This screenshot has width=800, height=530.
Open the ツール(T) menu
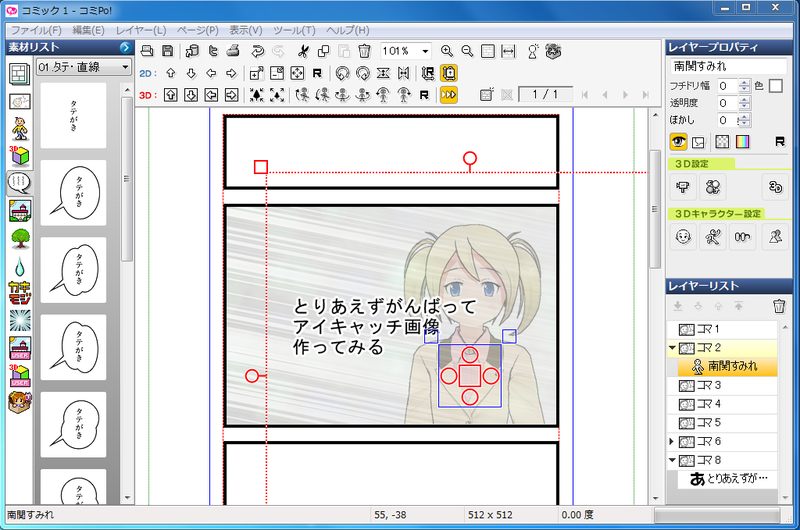coord(294,30)
